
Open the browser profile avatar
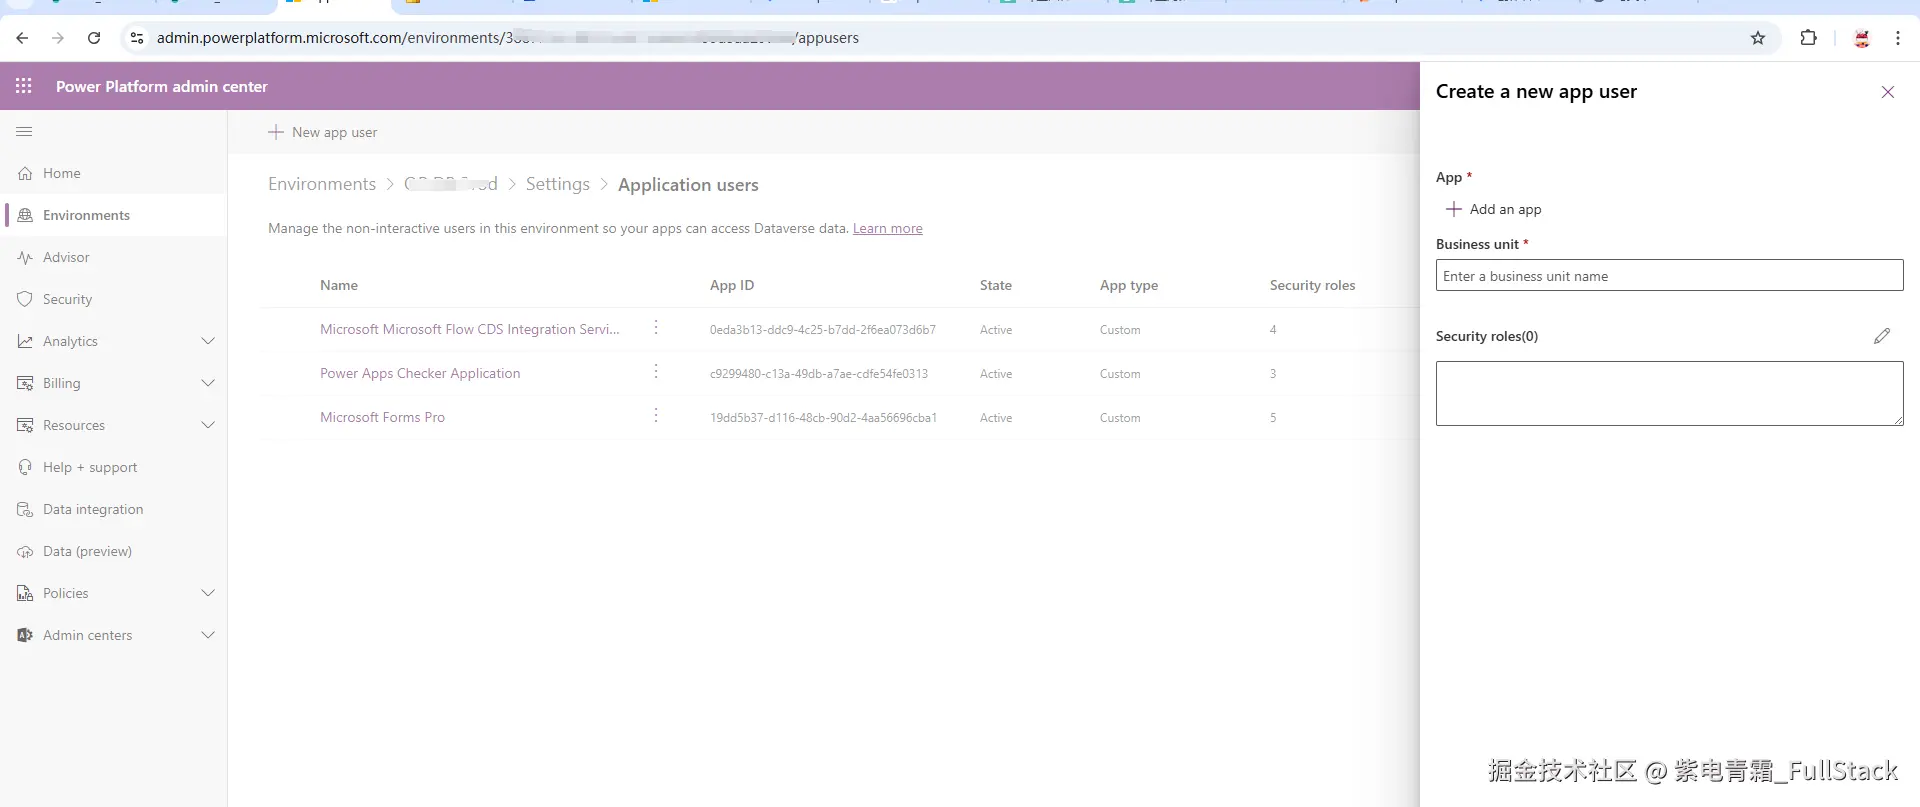click(1862, 38)
